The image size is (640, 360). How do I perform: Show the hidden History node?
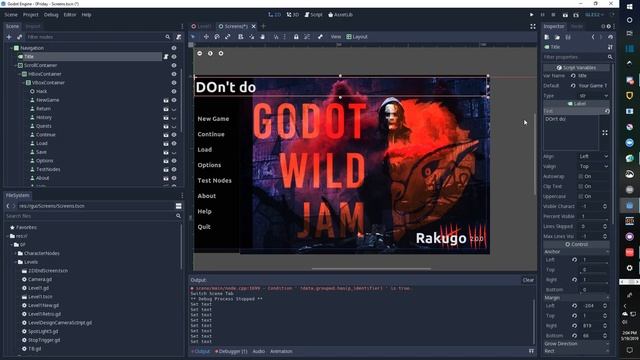pyautogui.click(x=174, y=118)
